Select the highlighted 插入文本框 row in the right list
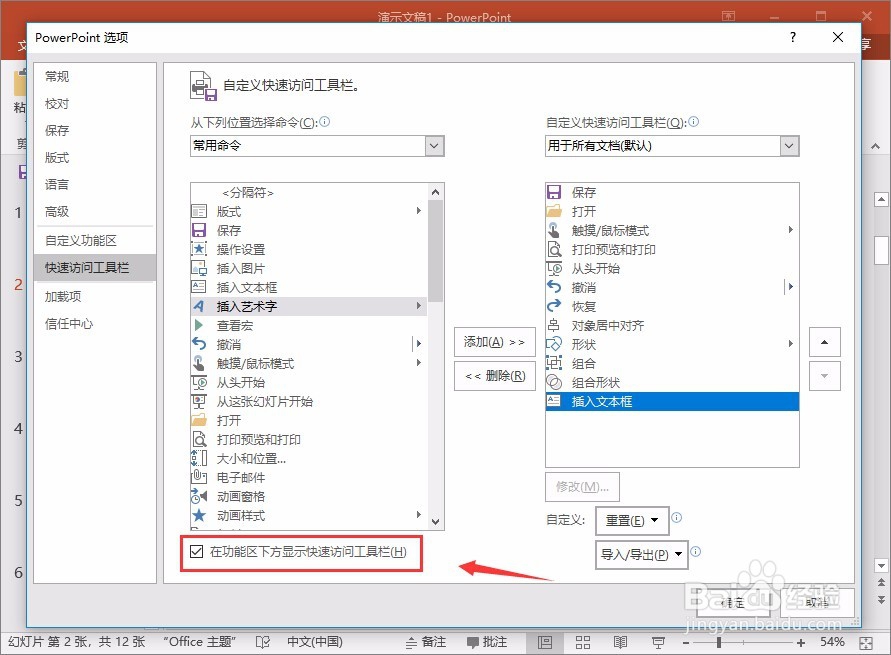Image resolution: width=891 pixels, height=655 pixels. [672, 402]
